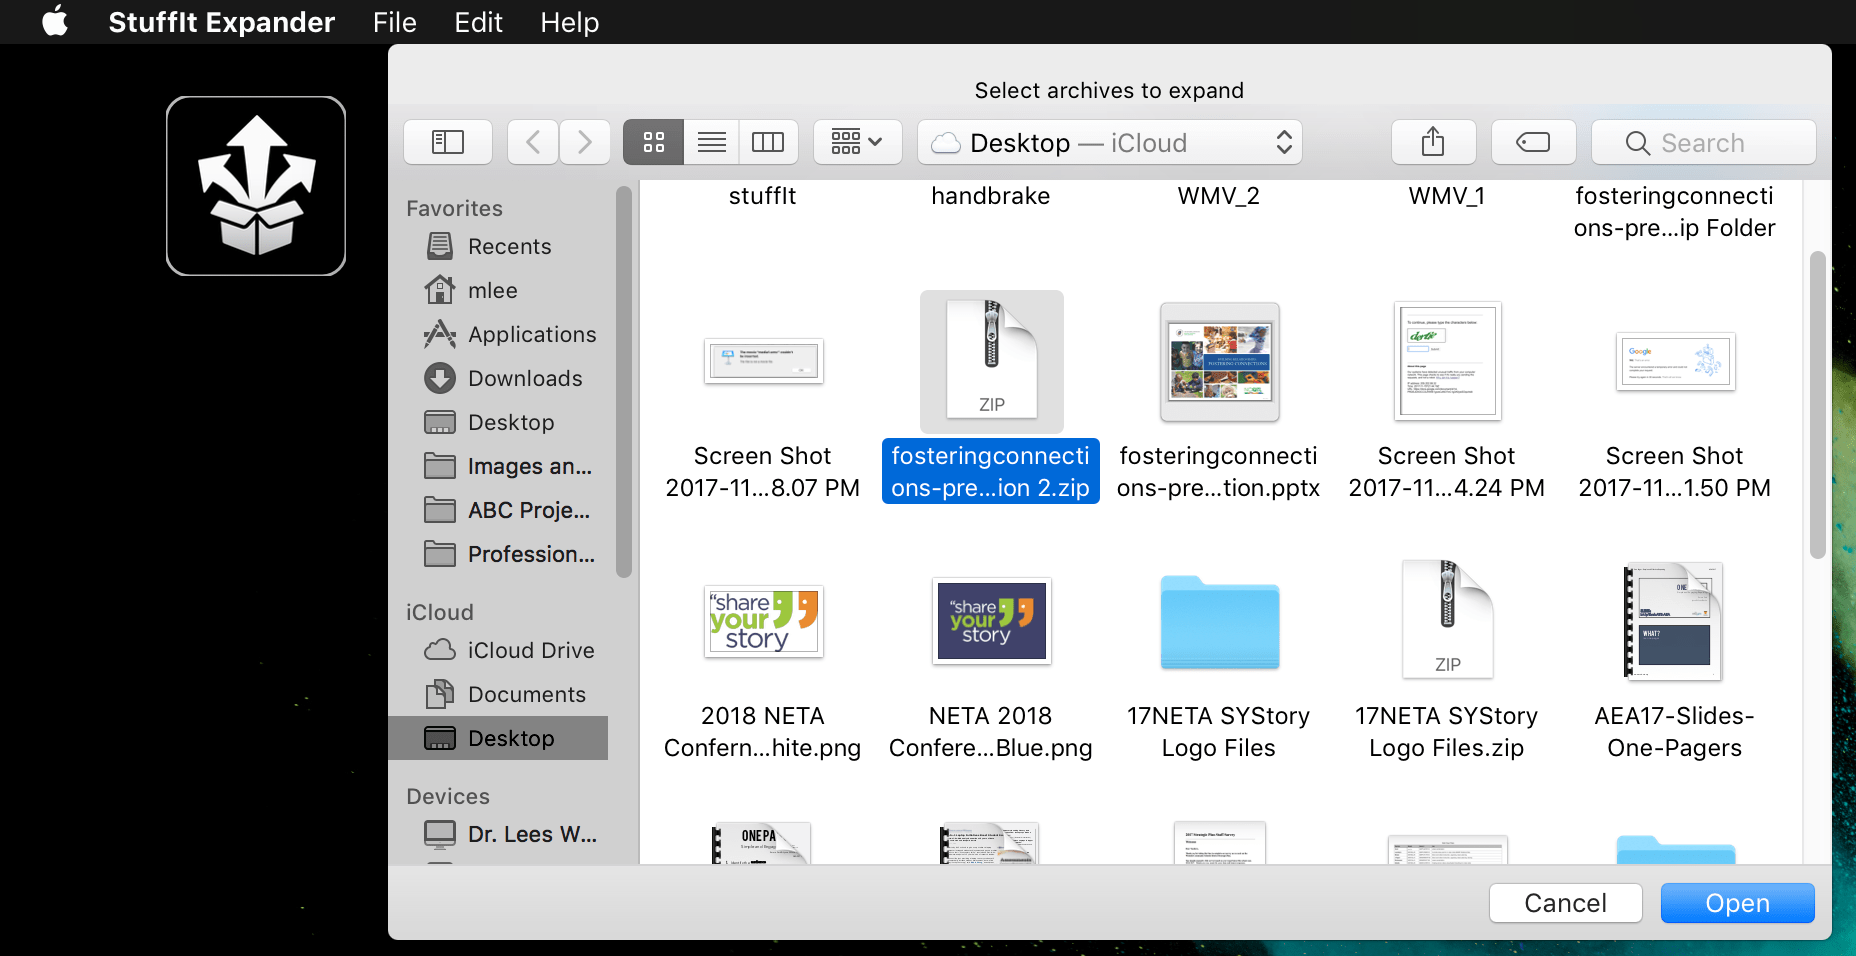Go forward to next folder
1856x956 pixels.
(x=584, y=142)
